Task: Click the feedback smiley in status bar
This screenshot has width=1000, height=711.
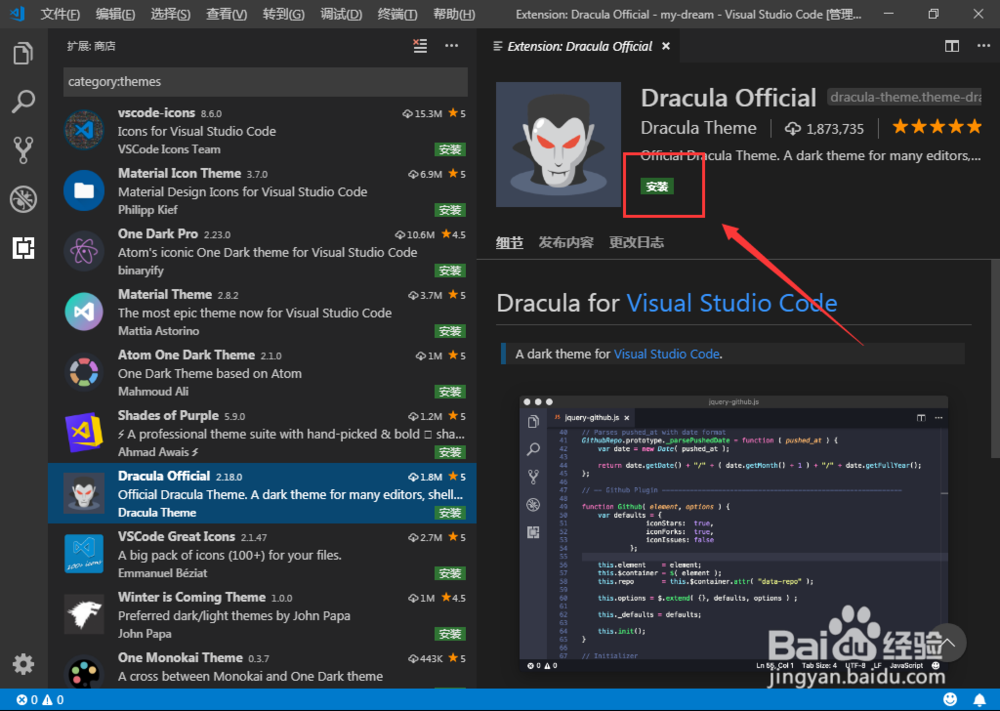Action: [950, 699]
